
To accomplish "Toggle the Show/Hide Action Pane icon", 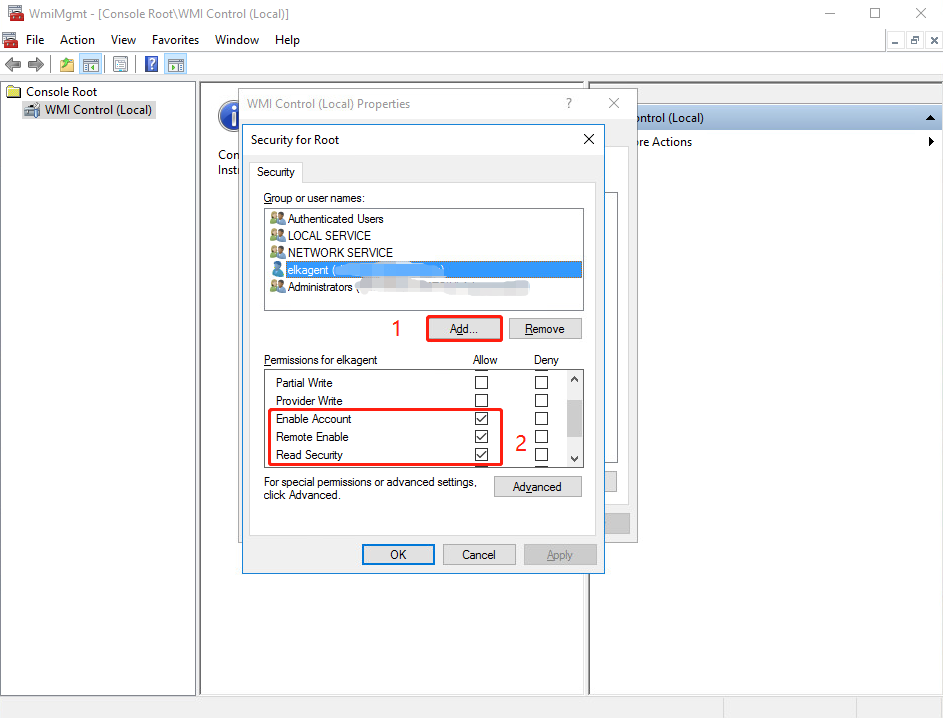I will tap(175, 63).
